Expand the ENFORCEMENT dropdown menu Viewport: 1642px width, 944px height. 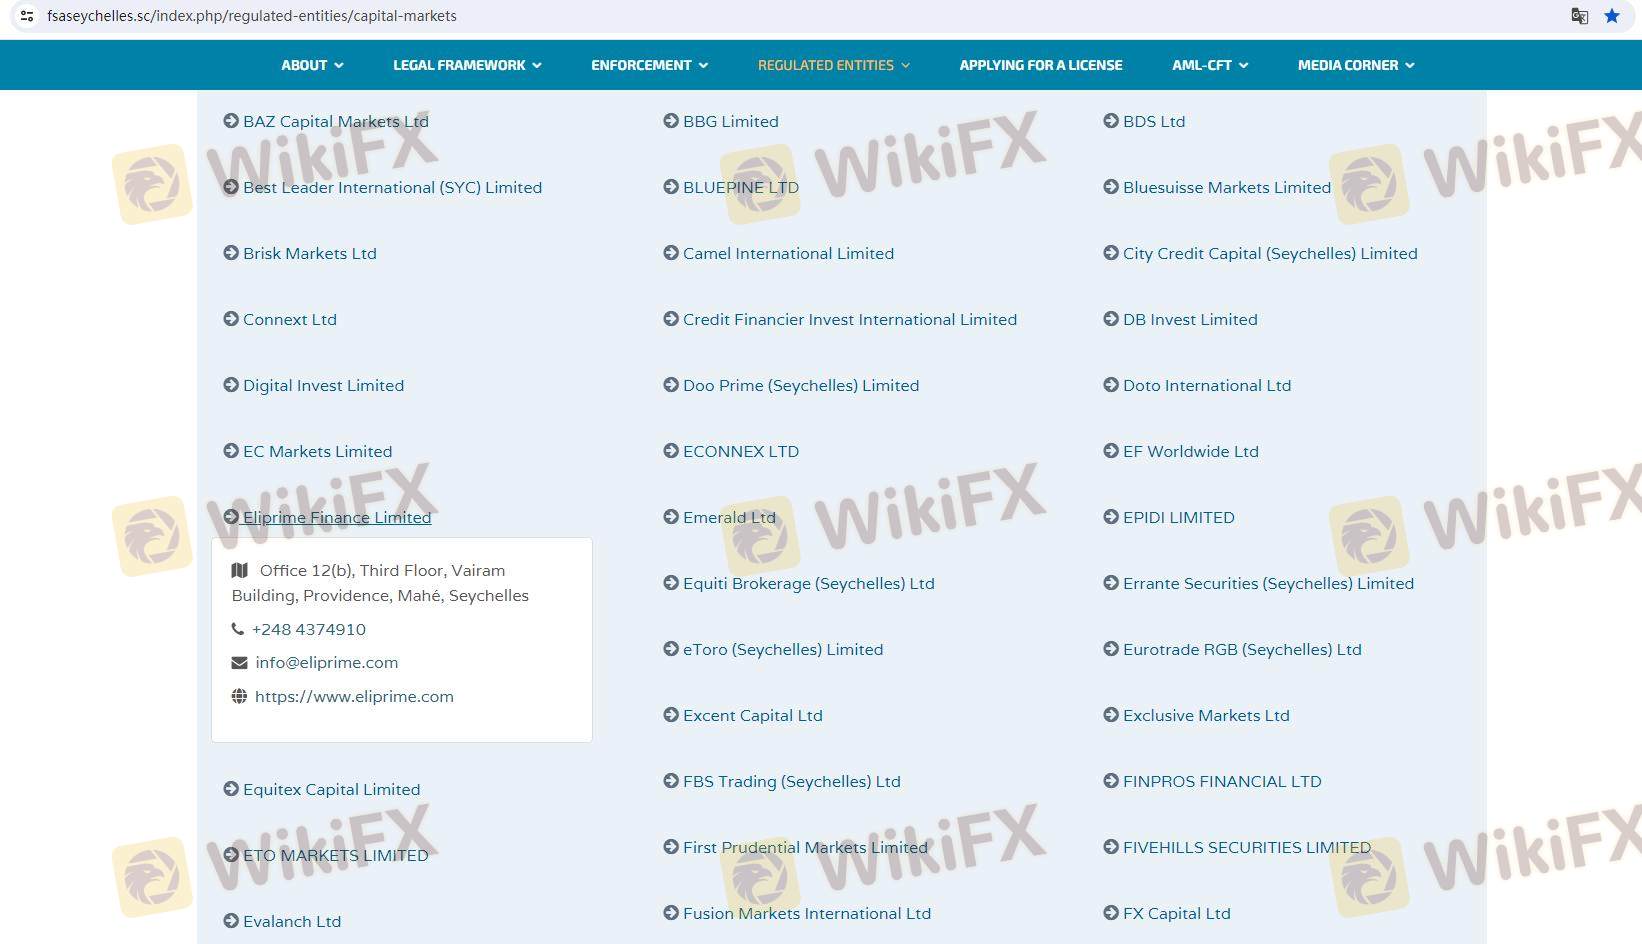pyautogui.click(x=649, y=65)
